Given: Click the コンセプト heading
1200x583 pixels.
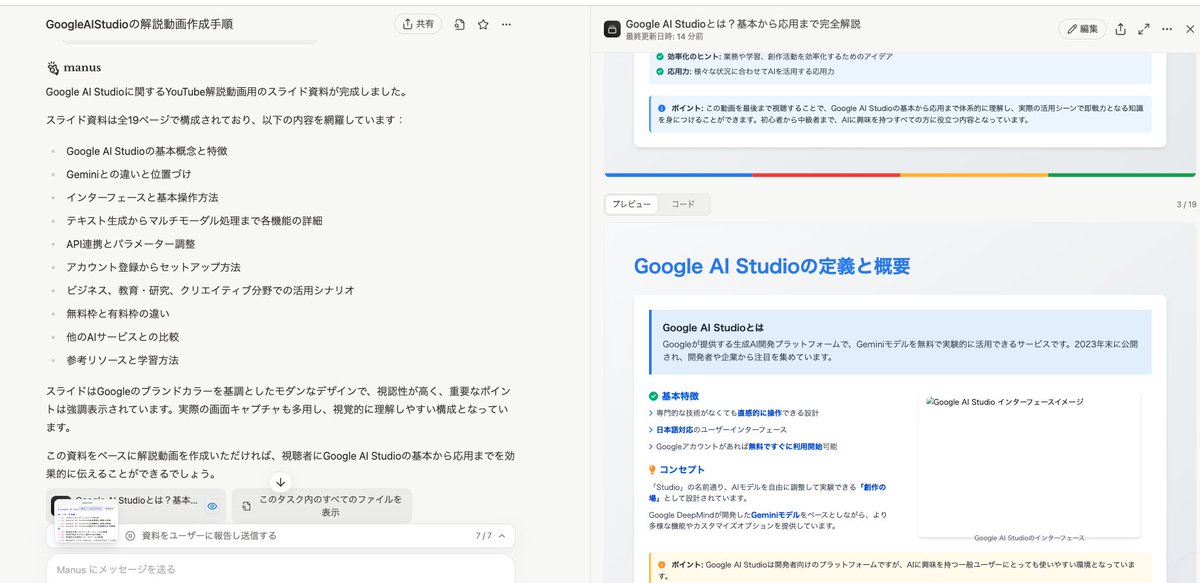Looking at the screenshot, I should point(683,469).
